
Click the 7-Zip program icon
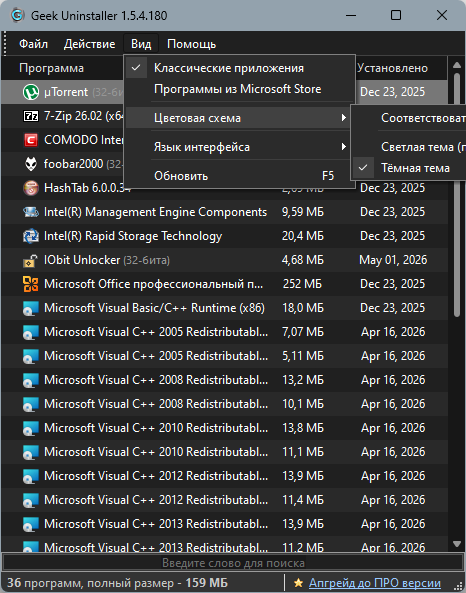click(31, 116)
